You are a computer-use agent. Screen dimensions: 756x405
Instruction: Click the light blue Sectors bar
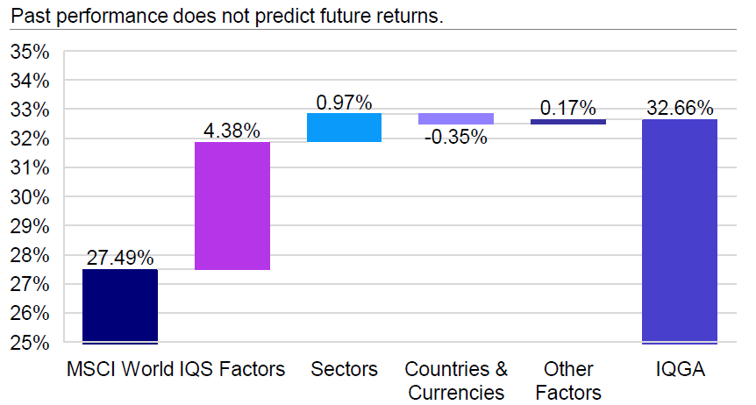coord(344,127)
